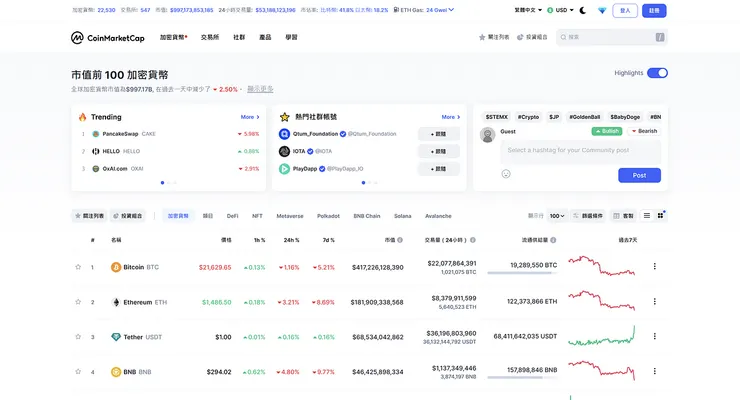Click the emoji smiley icon in post box
The height and width of the screenshot is (400, 740).
pos(506,174)
